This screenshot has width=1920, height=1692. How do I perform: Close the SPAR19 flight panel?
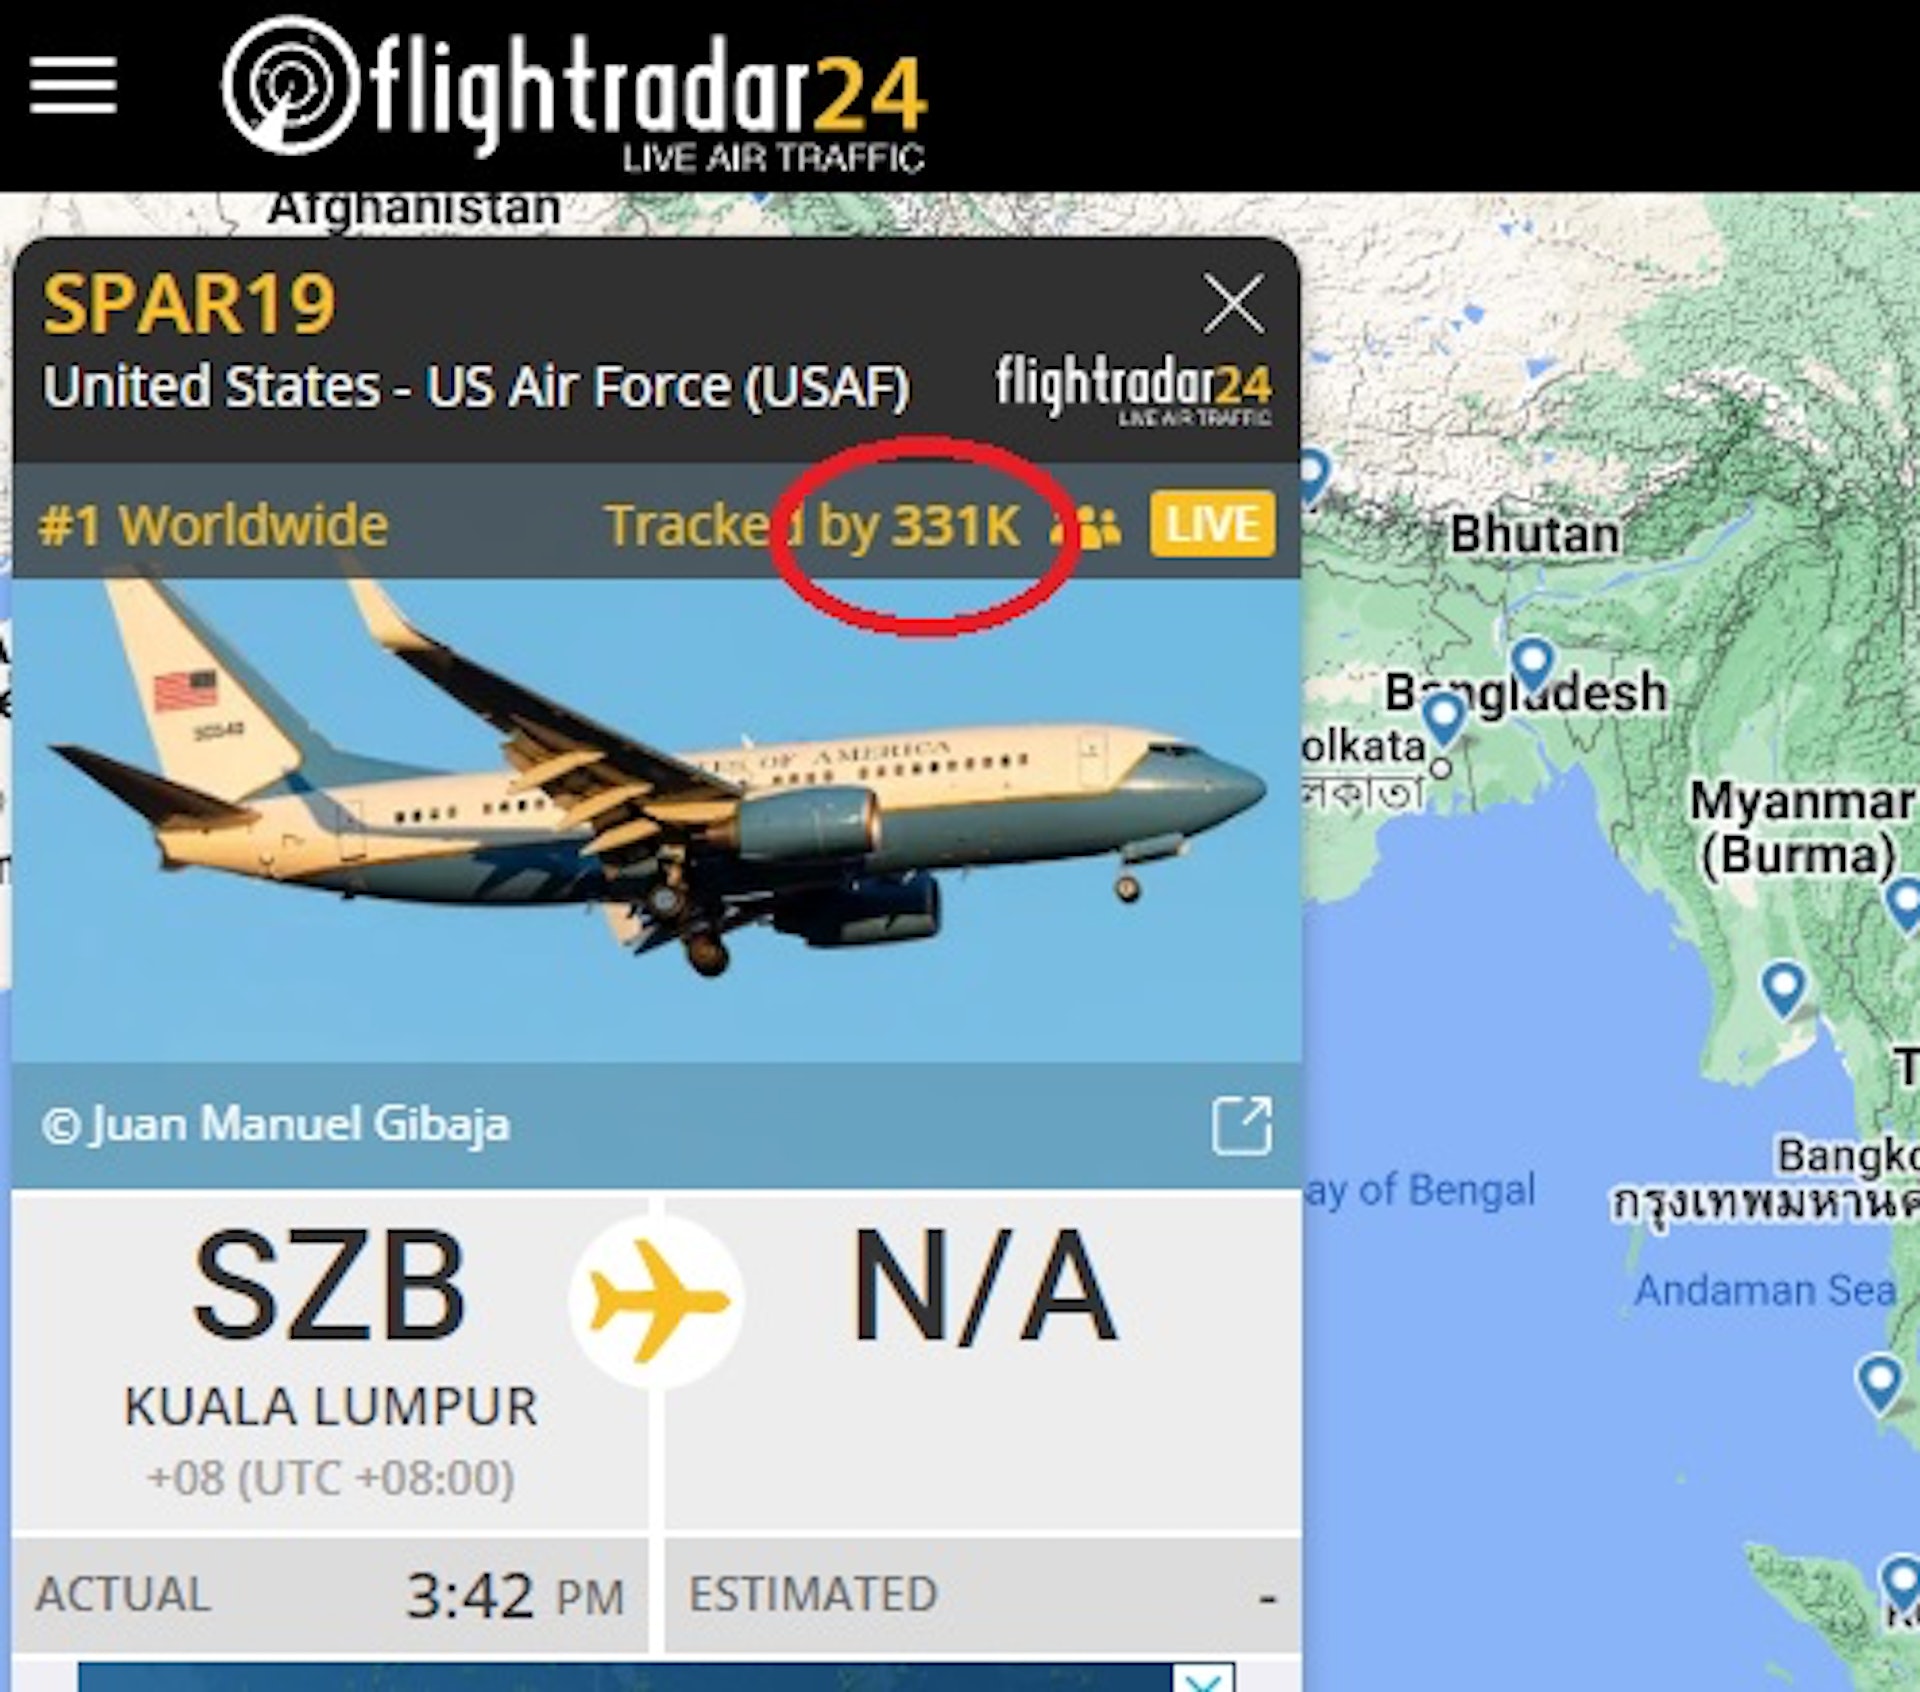point(1234,304)
